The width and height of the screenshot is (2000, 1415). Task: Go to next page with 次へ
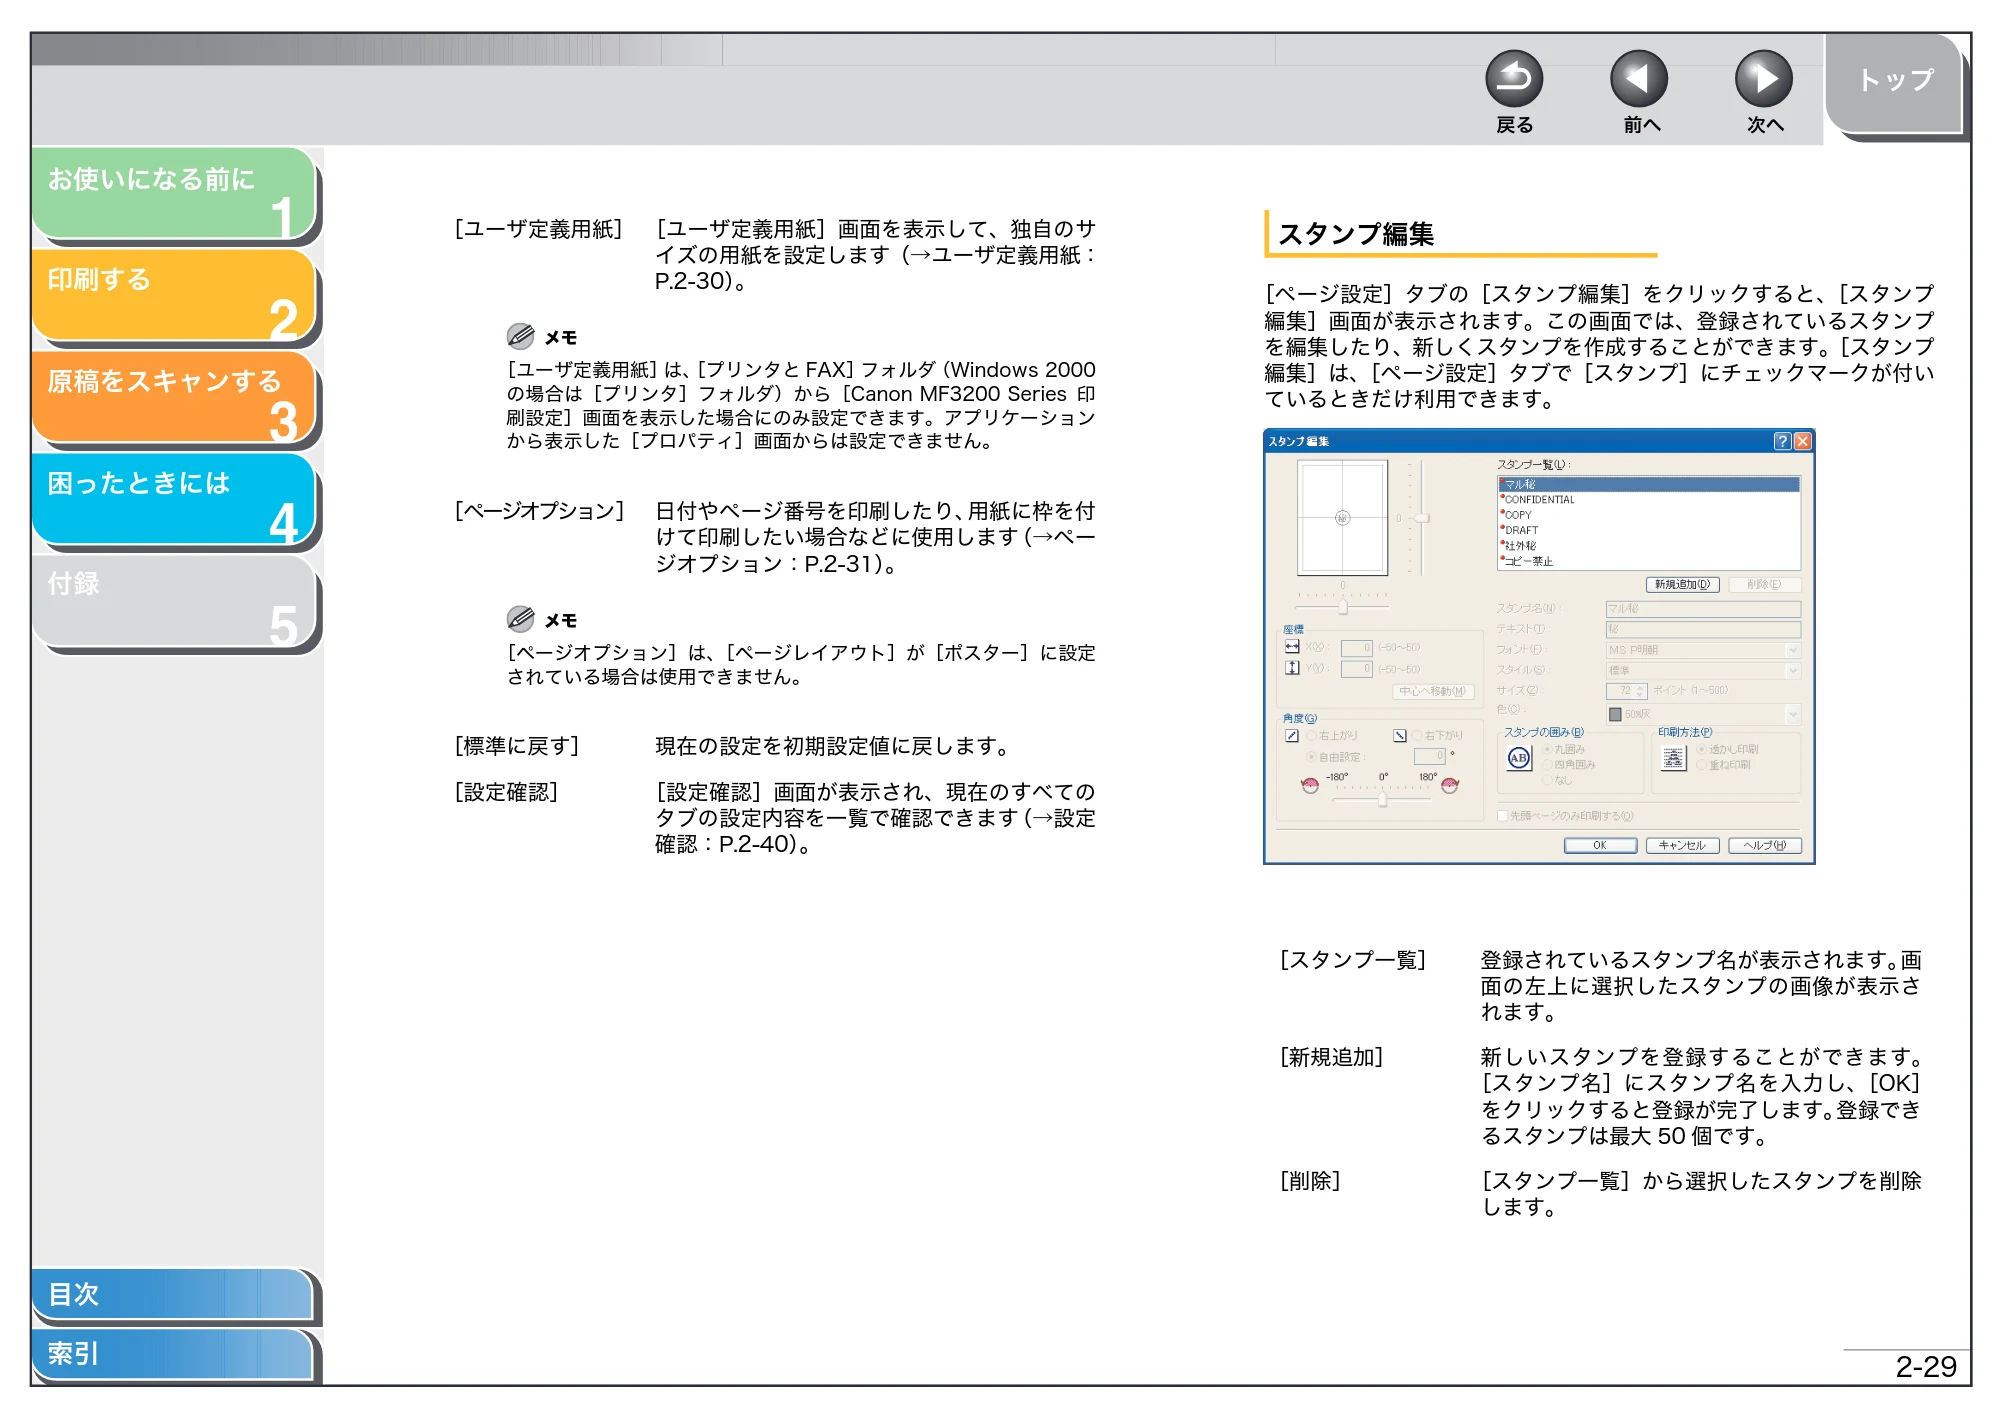pyautogui.click(x=1763, y=80)
